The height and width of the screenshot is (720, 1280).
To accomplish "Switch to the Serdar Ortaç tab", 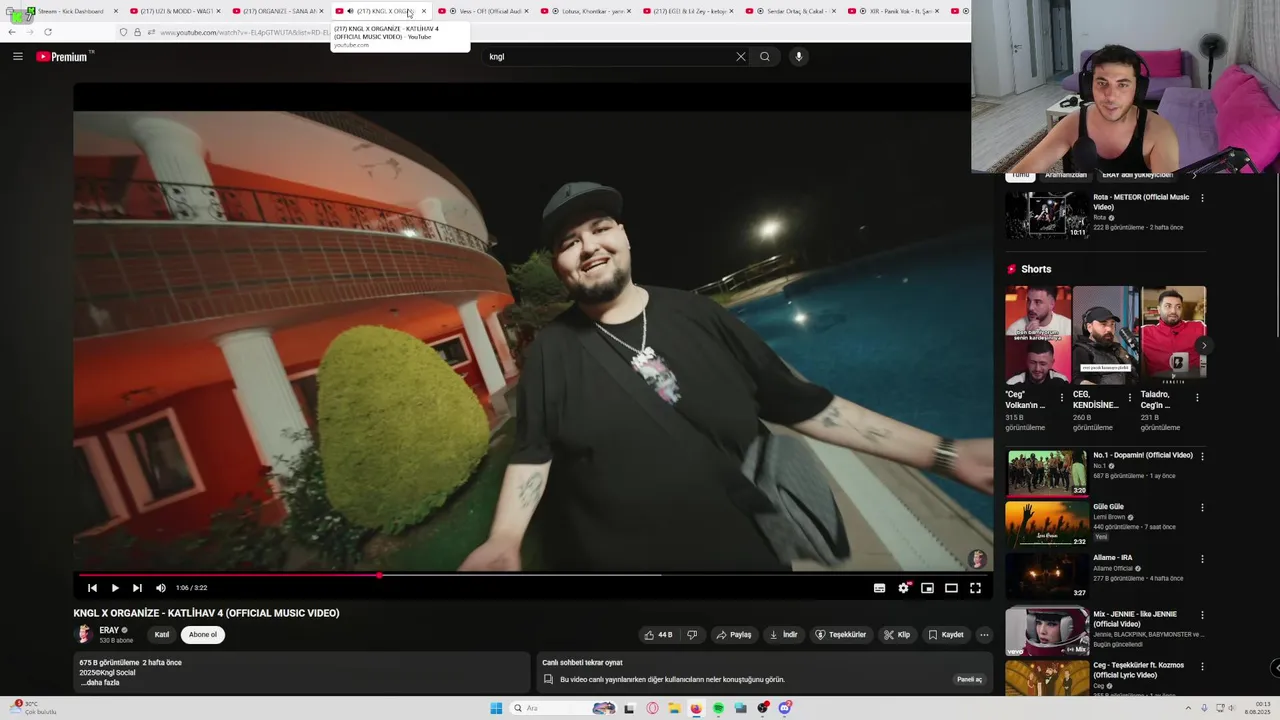I will 793,11.
